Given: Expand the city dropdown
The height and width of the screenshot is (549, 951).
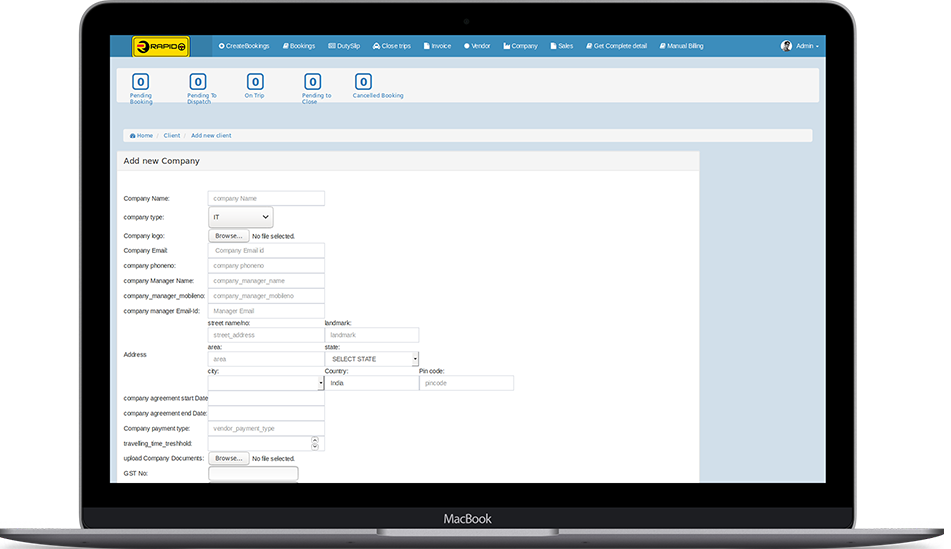Looking at the screenshot, I should 266,383.
